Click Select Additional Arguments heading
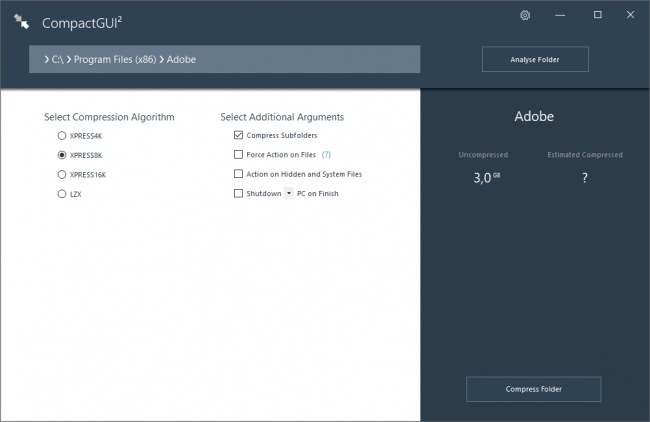This screenshot has width=650, height=422. [x=282, y=117]
